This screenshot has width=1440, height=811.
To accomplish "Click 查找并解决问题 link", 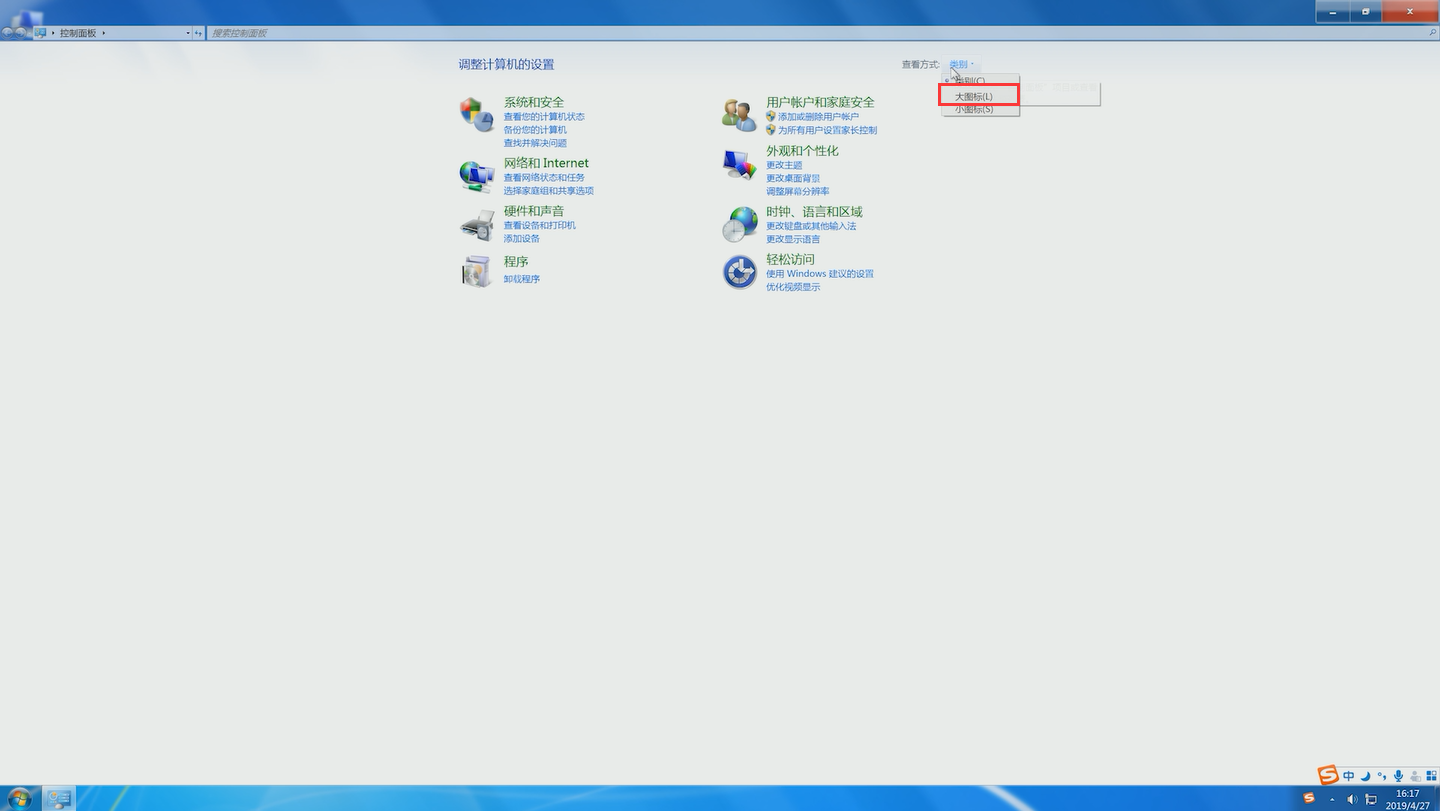I will click(535, 143).
